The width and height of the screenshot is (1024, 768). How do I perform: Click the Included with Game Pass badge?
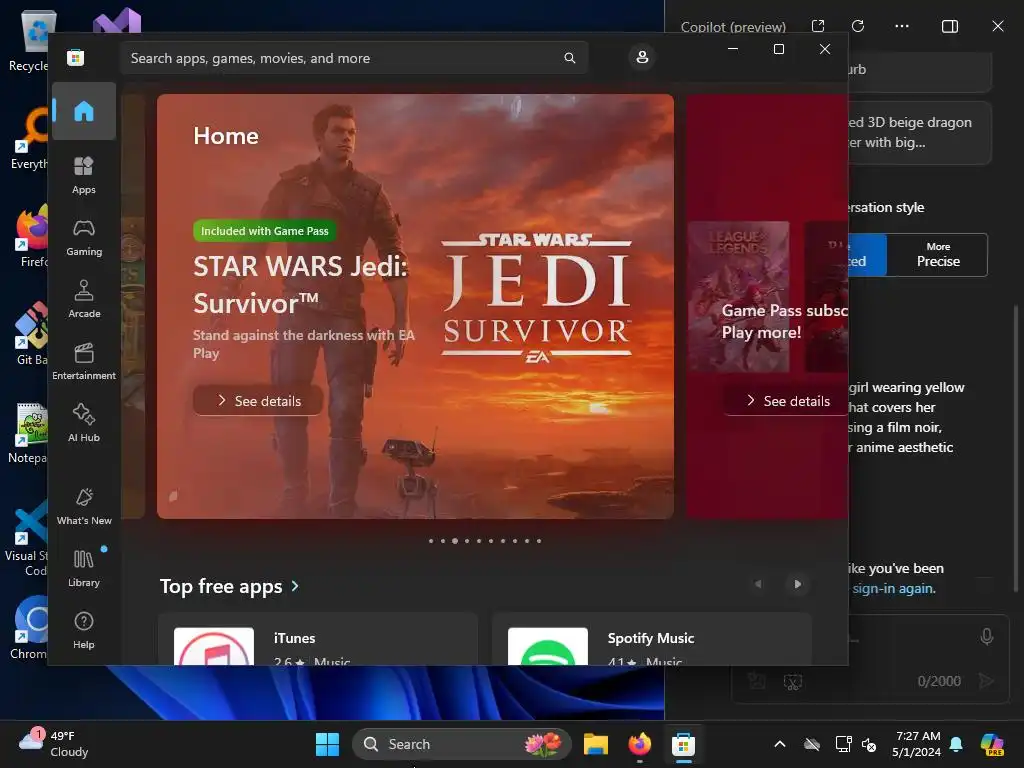[264, 231]
